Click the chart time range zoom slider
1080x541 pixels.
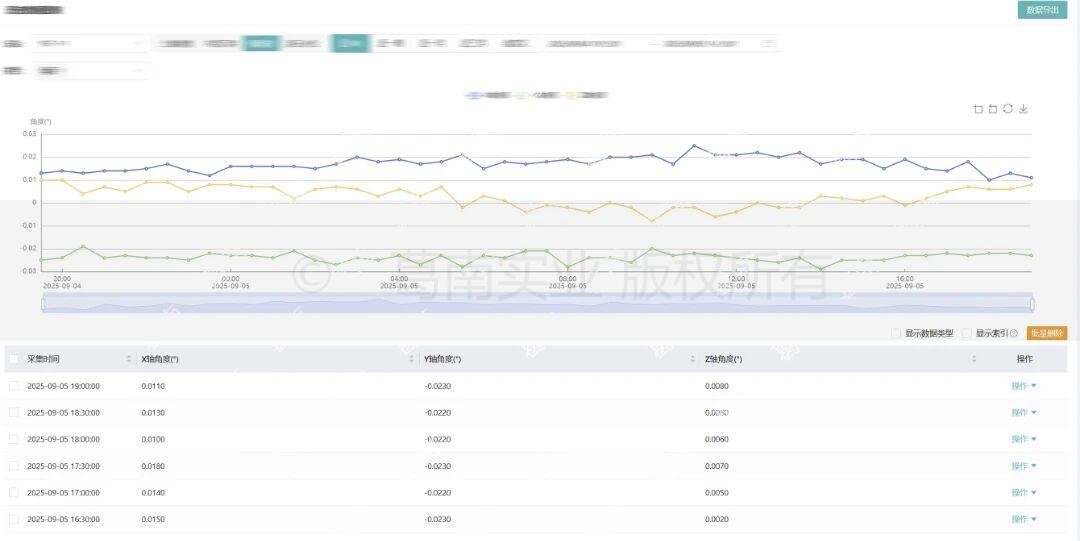coord(537,303)
